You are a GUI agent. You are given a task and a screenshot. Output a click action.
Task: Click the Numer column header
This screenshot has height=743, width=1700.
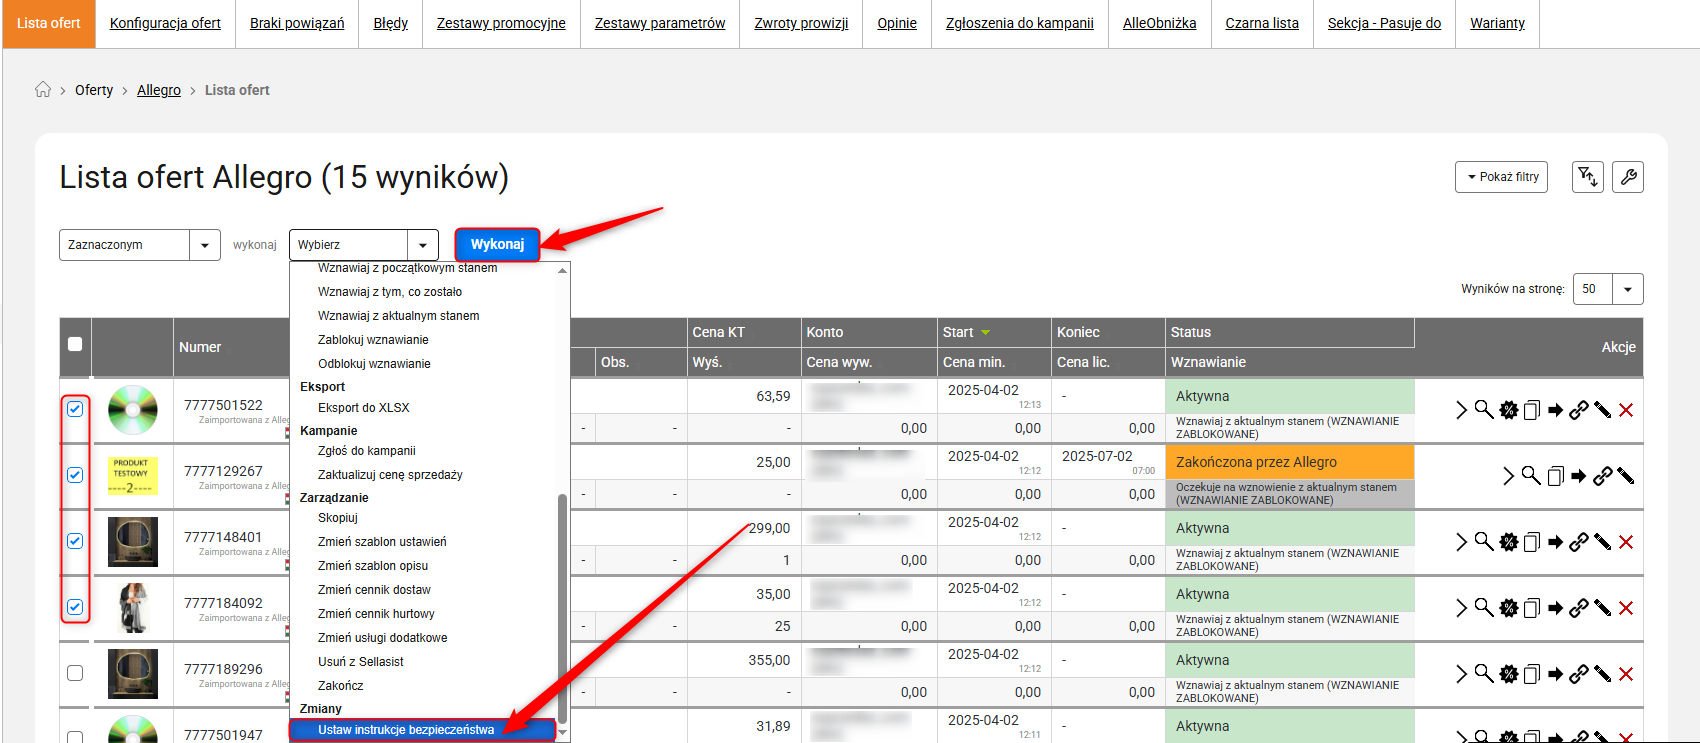(200, 347)
